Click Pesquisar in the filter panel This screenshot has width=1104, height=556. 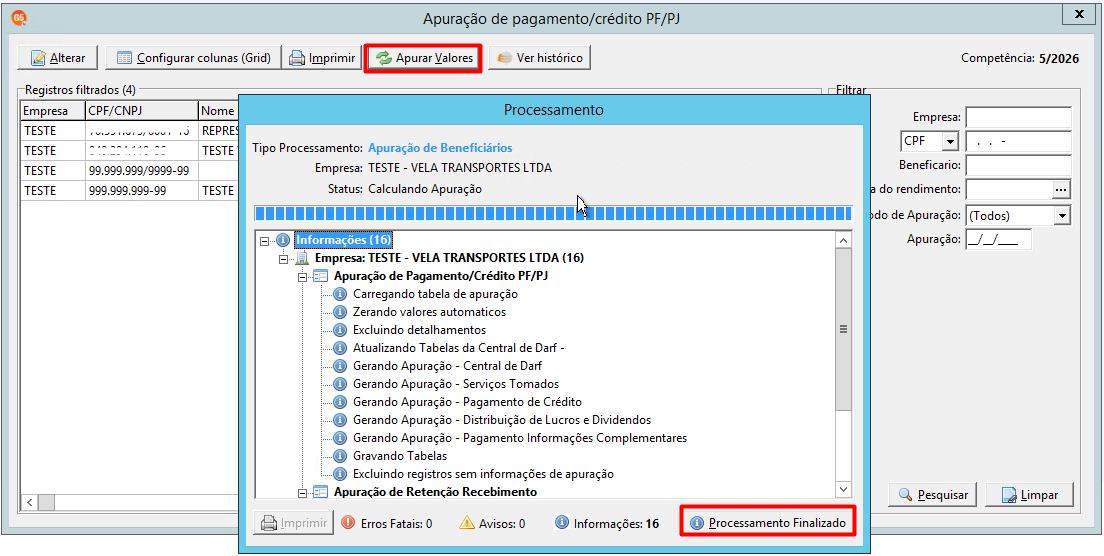click(x=933, y=495)
